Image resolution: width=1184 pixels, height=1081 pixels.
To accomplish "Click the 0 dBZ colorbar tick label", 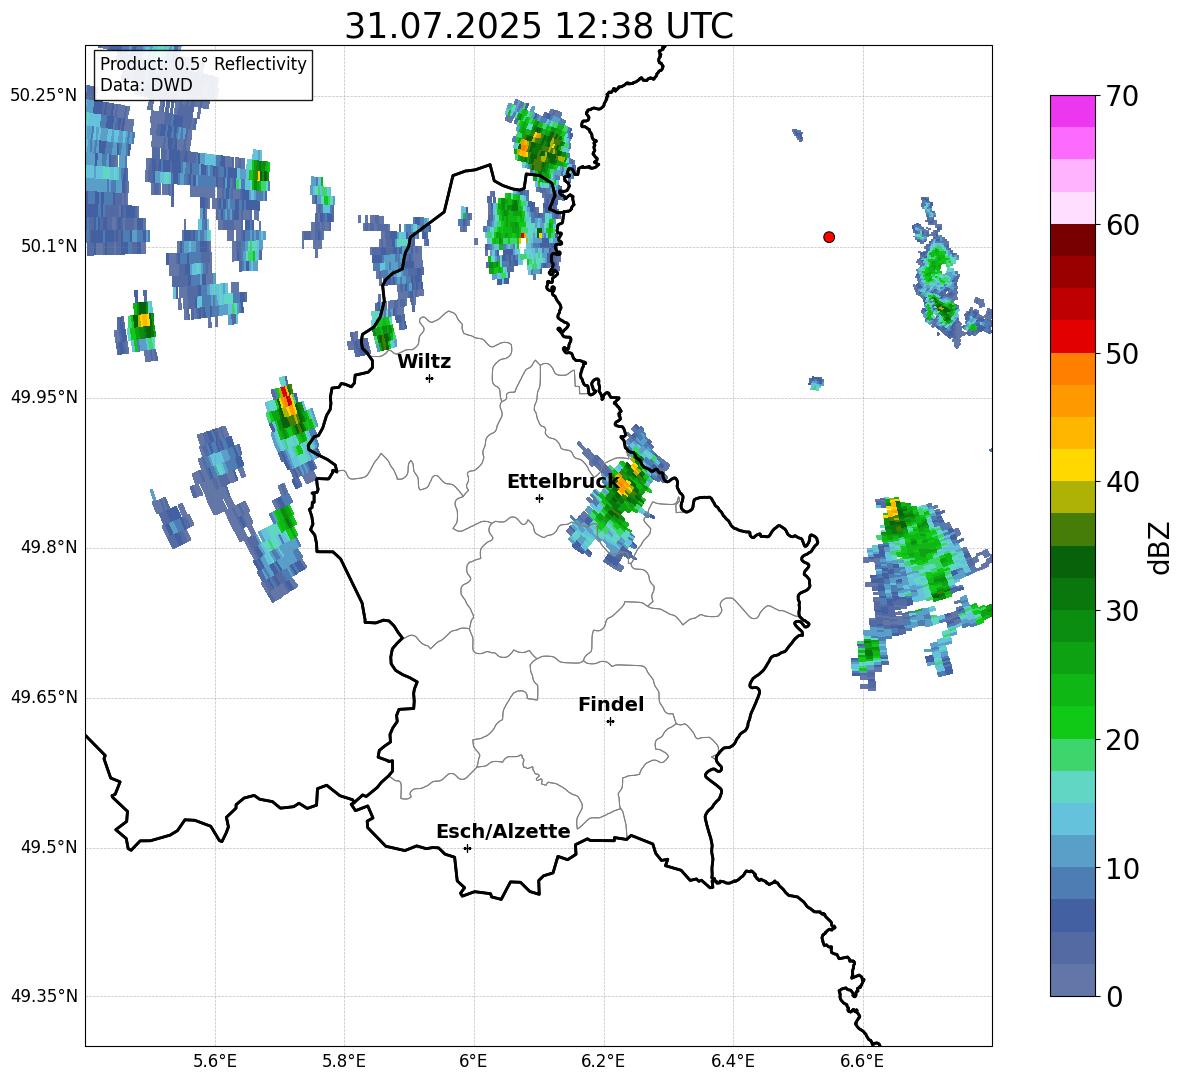I will (1115, 996).
